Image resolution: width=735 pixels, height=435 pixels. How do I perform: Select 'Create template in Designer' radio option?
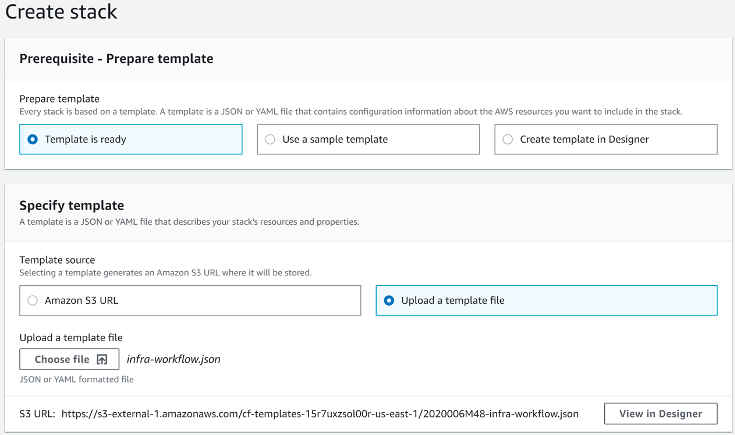(x=606, y=139)
